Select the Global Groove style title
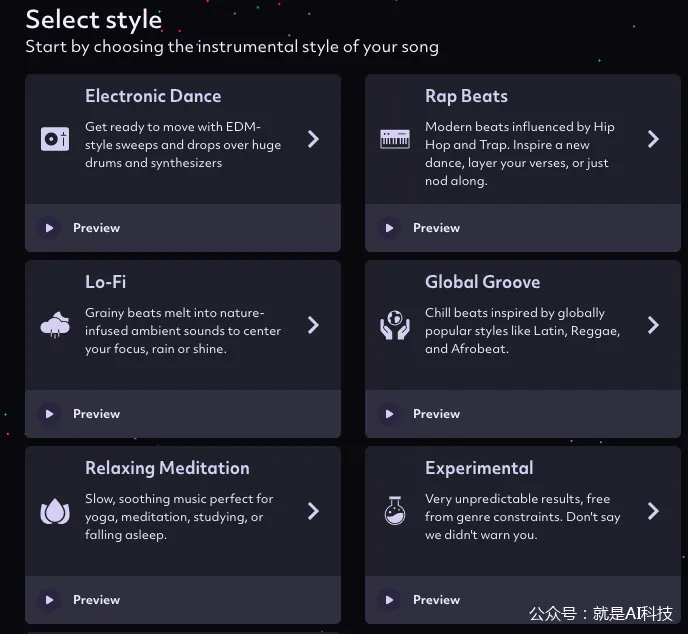 click(x=482, y=282)
